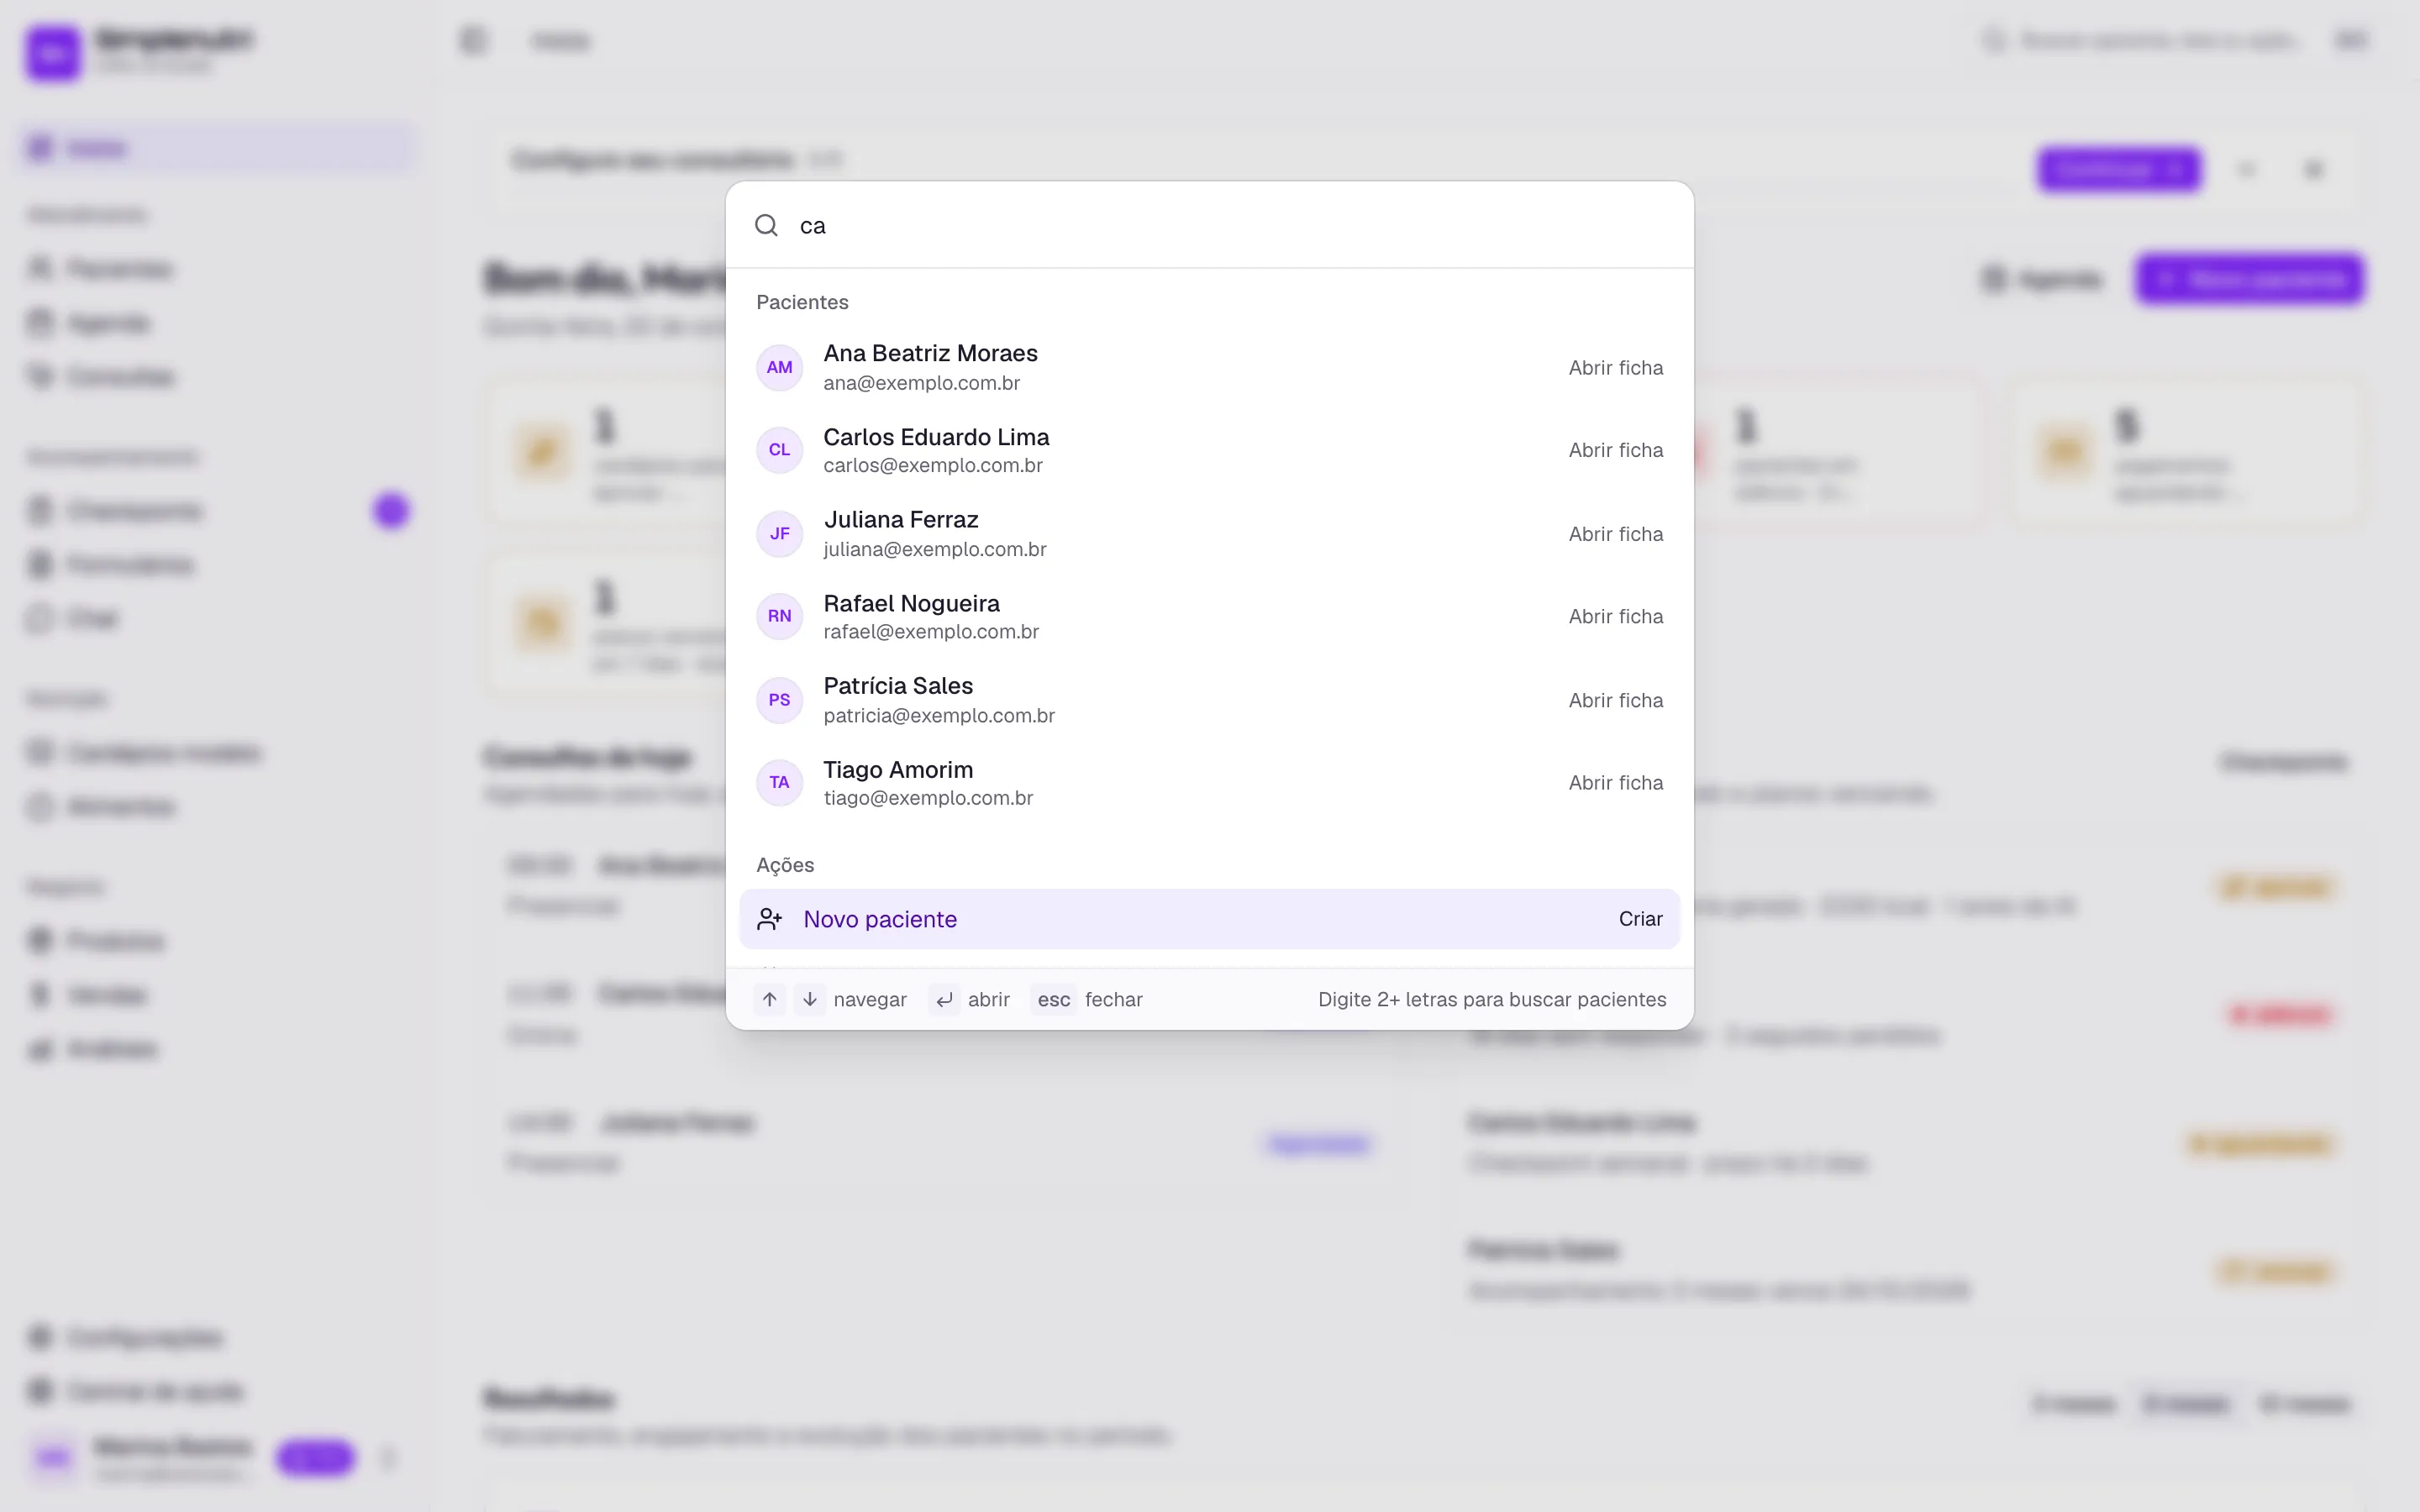Click the esc key hint to close
Viewport: 2420px width, 1512px height.
point(1054,999)
